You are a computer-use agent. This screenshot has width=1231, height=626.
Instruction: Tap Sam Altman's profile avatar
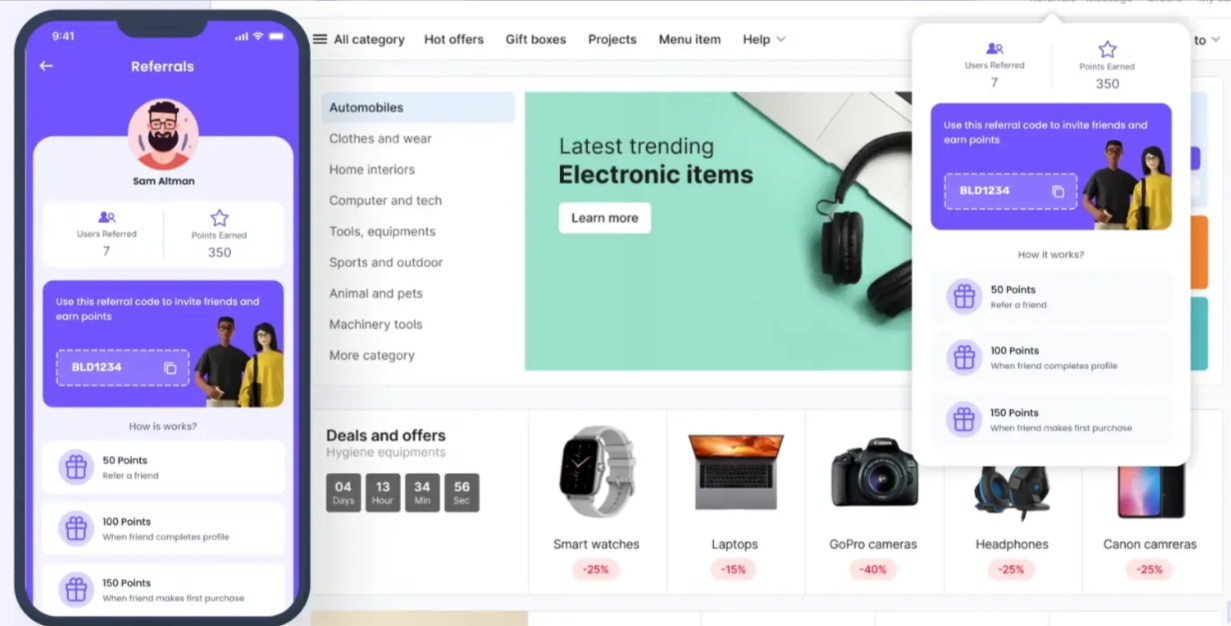[163, 134]
